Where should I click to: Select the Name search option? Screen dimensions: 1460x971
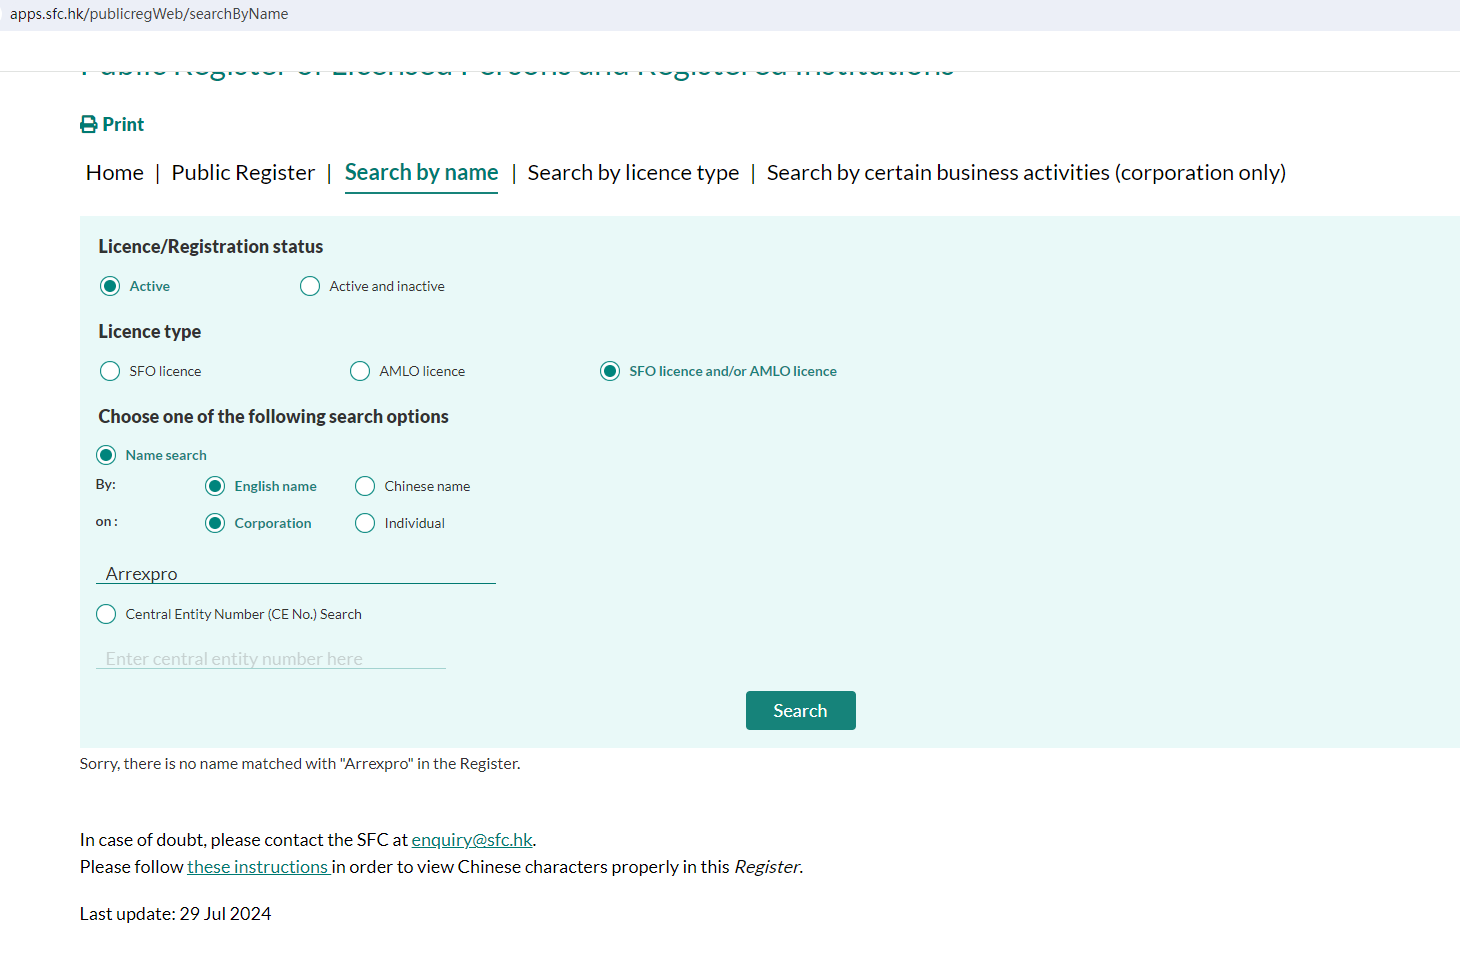(x=106, y=456)
